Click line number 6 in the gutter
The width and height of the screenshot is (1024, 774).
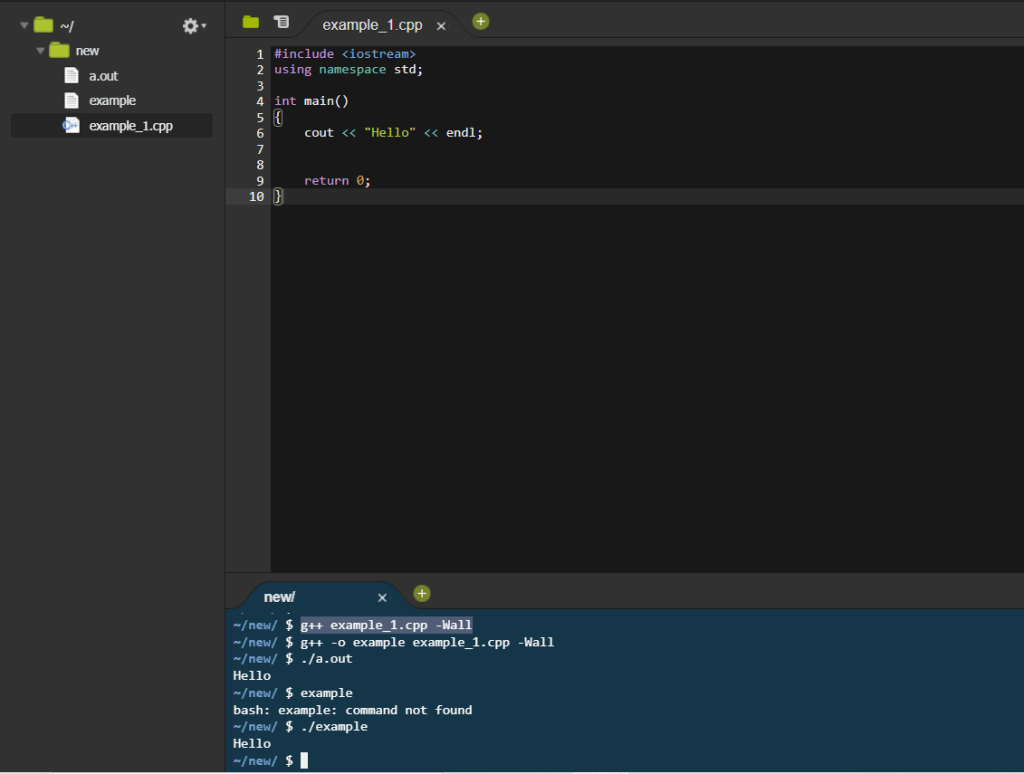[259, 133]
